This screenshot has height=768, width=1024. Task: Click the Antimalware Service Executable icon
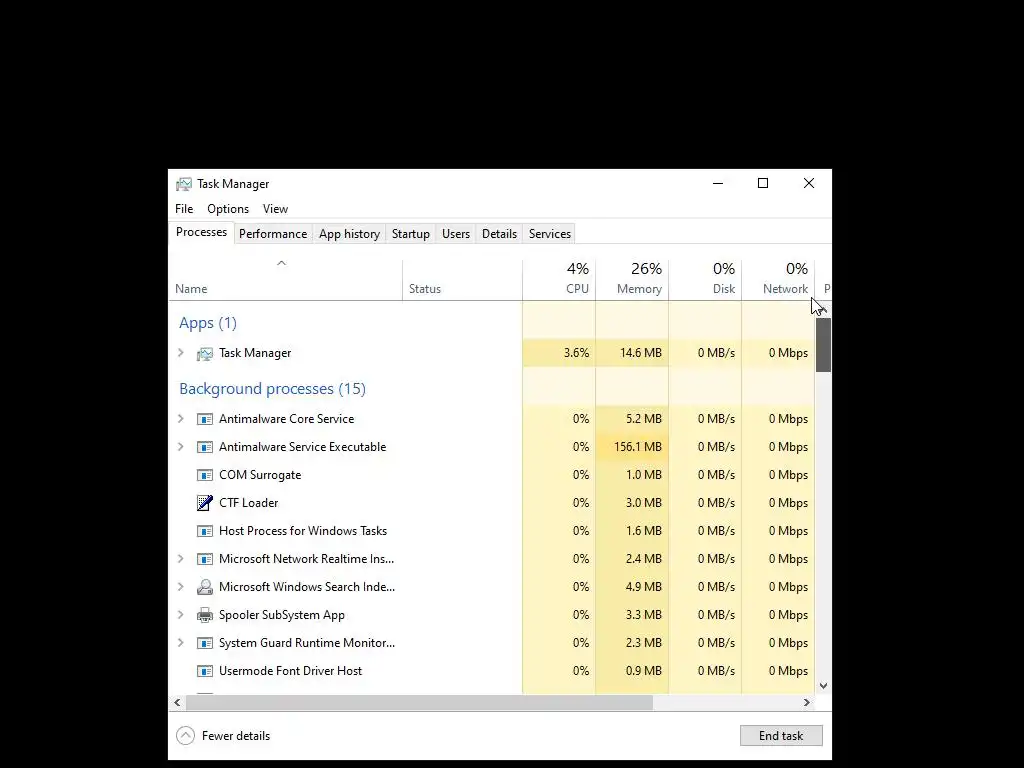point(204,447)
